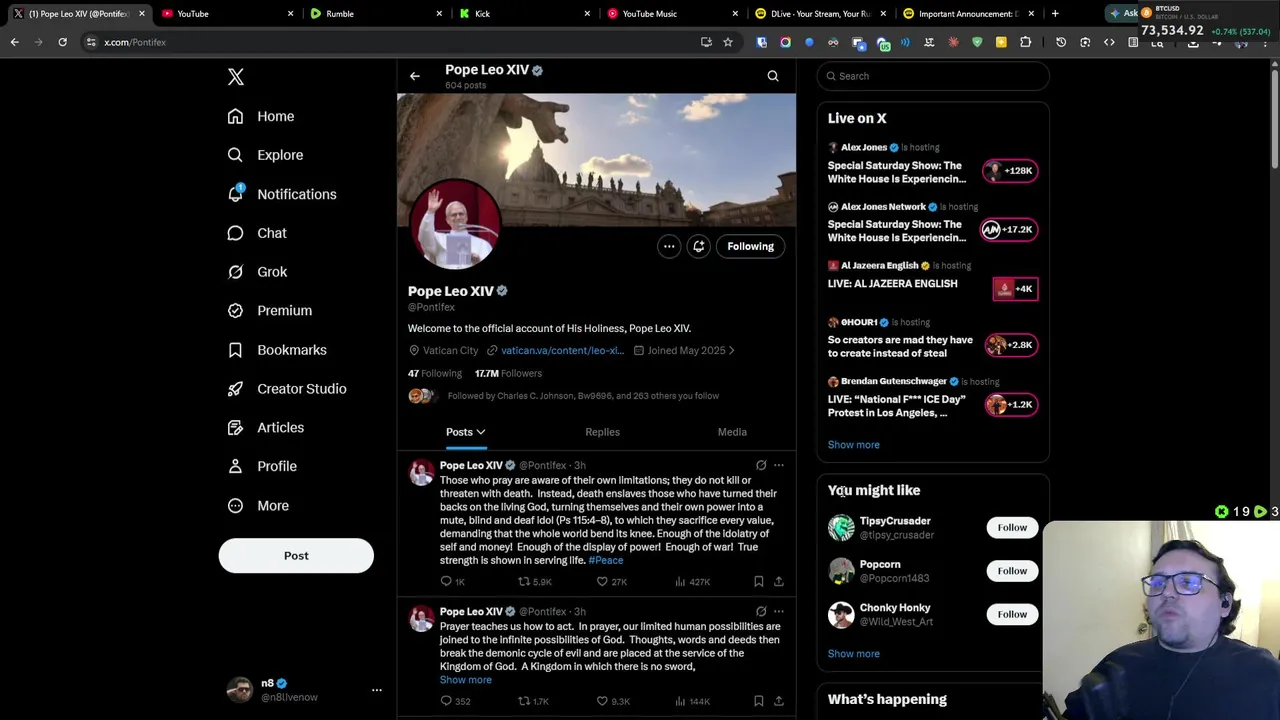This screenshot has width=1280, height=720.
Task: Open Grok in the sidebar
Action: click(x=257, y=272)
